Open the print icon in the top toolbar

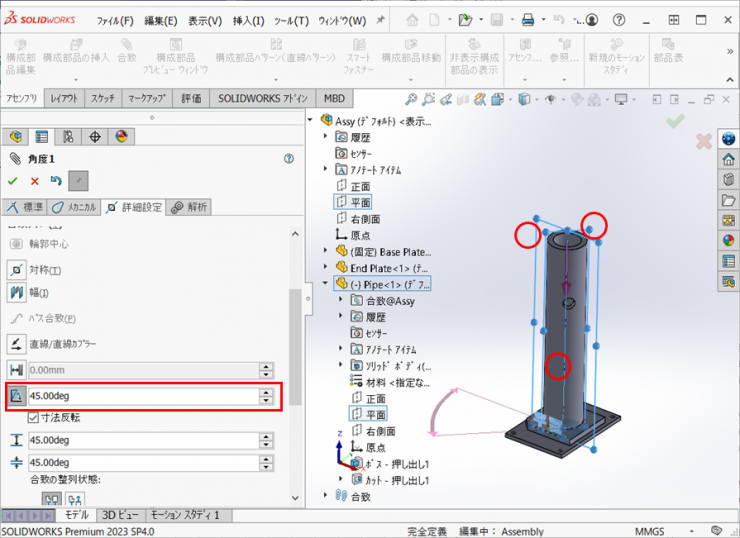pyautogui.click(x=528, y=19)
